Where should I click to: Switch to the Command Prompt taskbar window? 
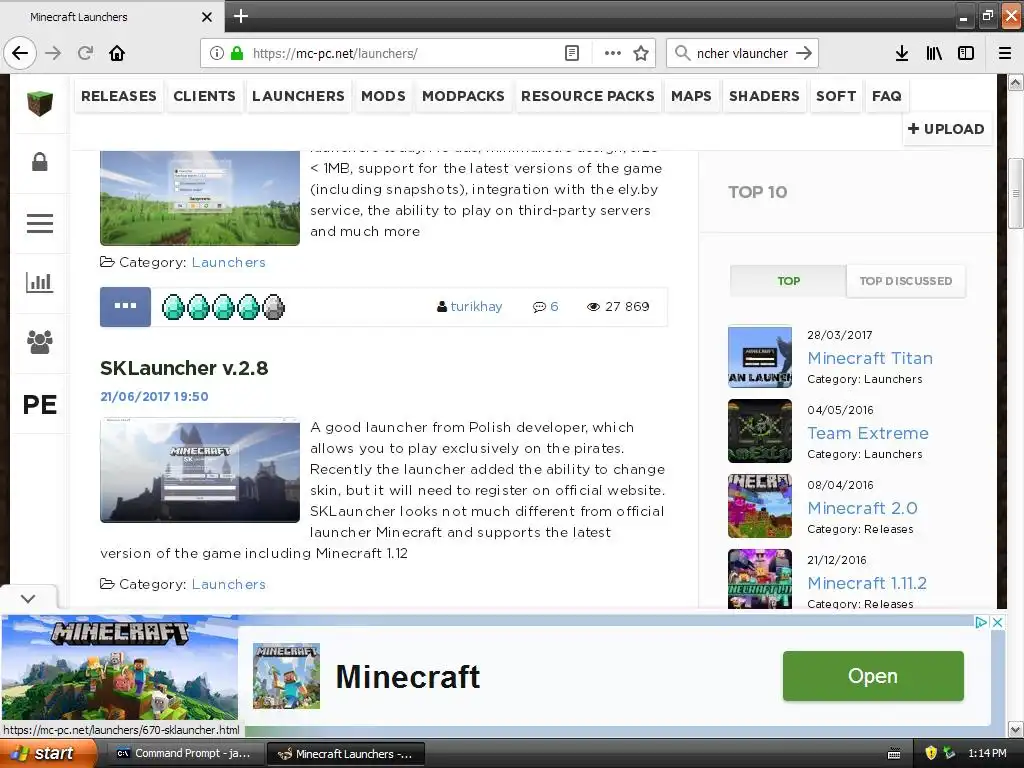point(184,754)
